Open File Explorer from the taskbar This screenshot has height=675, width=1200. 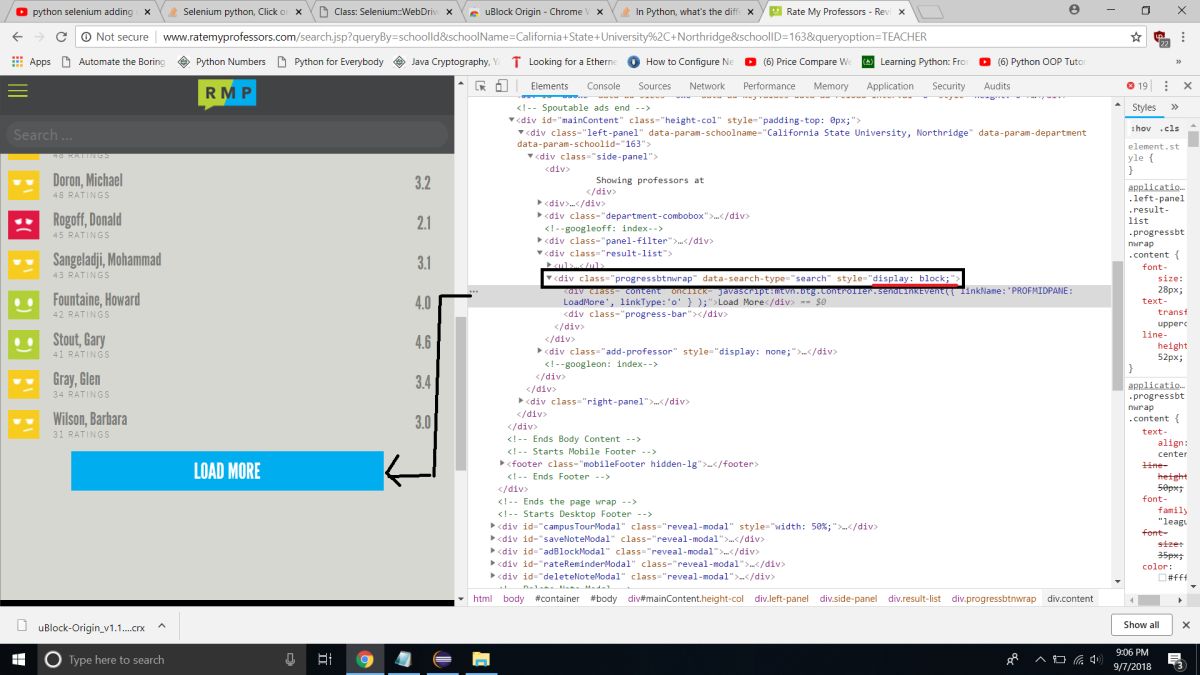(x=481, y=659)
